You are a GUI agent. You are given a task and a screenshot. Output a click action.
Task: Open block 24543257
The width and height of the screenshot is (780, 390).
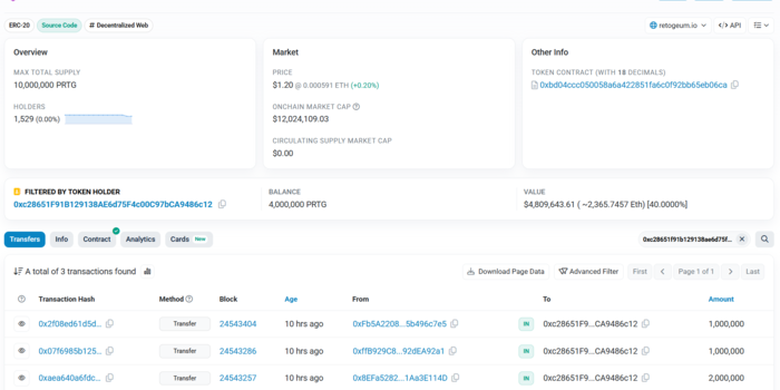[x=238, y=378]
